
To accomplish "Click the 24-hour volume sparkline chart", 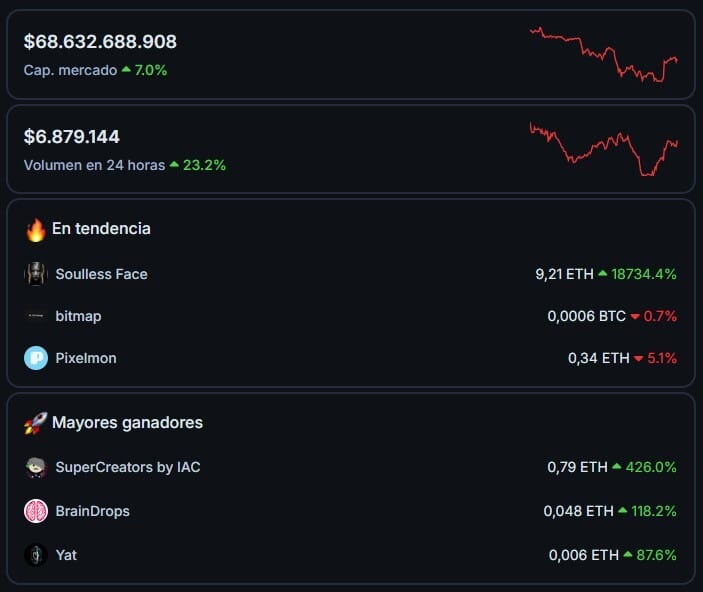I will pos(603,148).
